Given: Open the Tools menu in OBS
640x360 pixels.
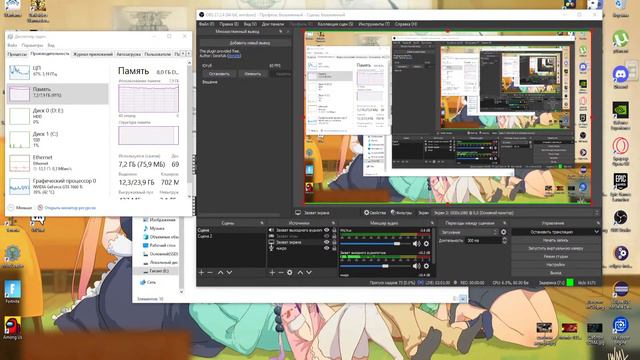Looking at the screenshot, I should pos(374,24).
